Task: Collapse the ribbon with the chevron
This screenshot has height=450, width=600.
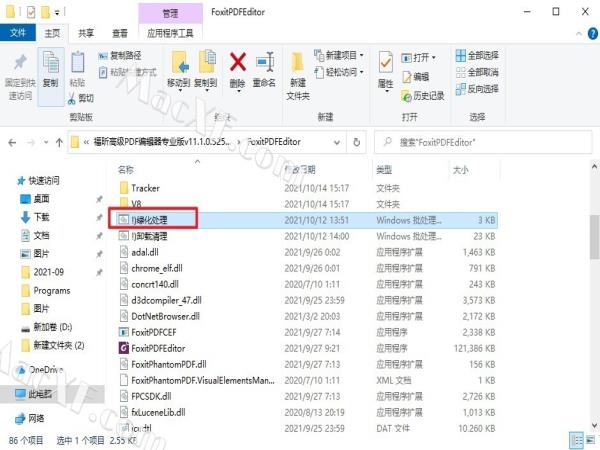Action: pos(579,34)
